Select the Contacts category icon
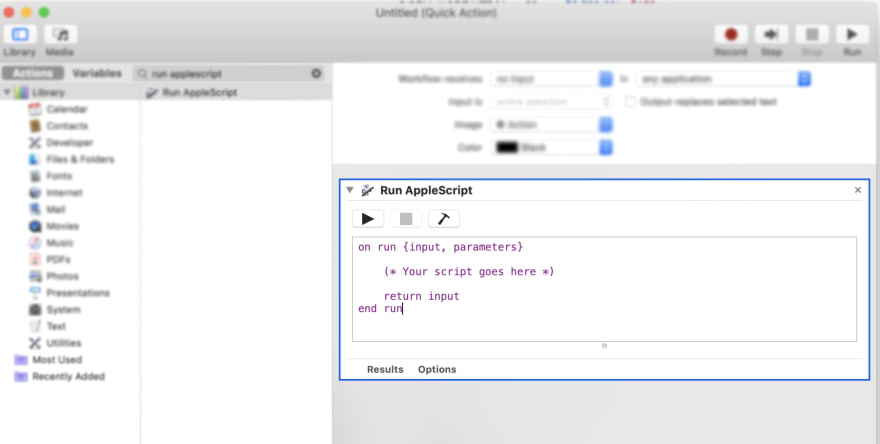The height and width of the screenshot is (444, 880). 35,126
